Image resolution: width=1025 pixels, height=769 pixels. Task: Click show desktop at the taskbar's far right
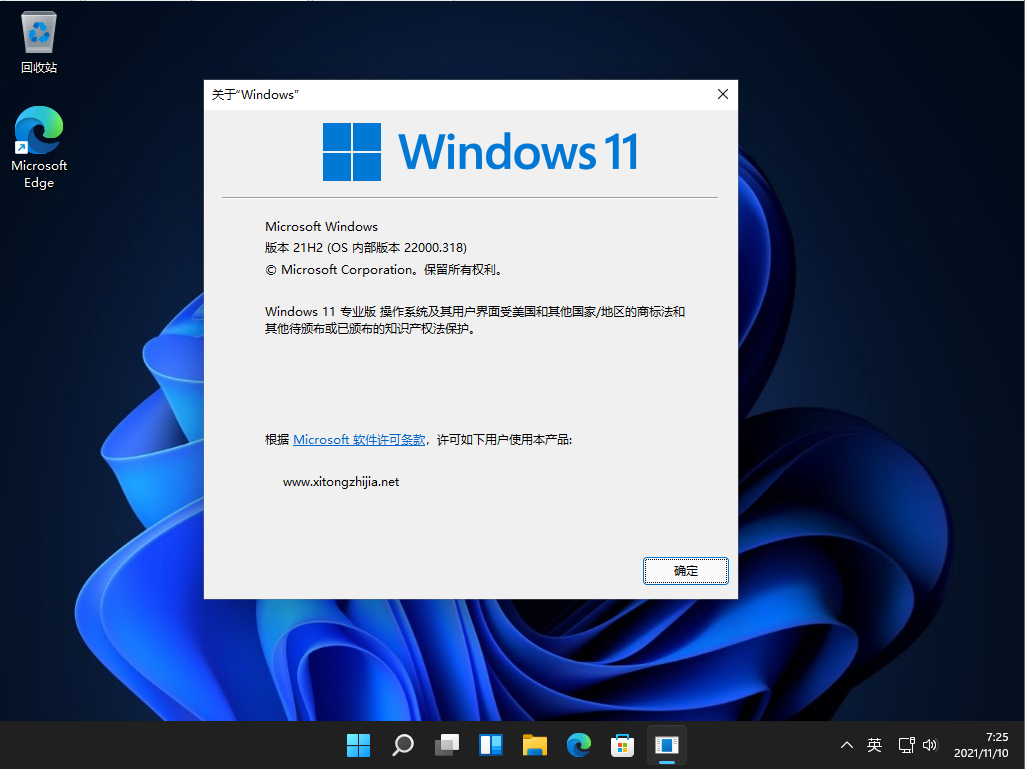coord(1022,745)
